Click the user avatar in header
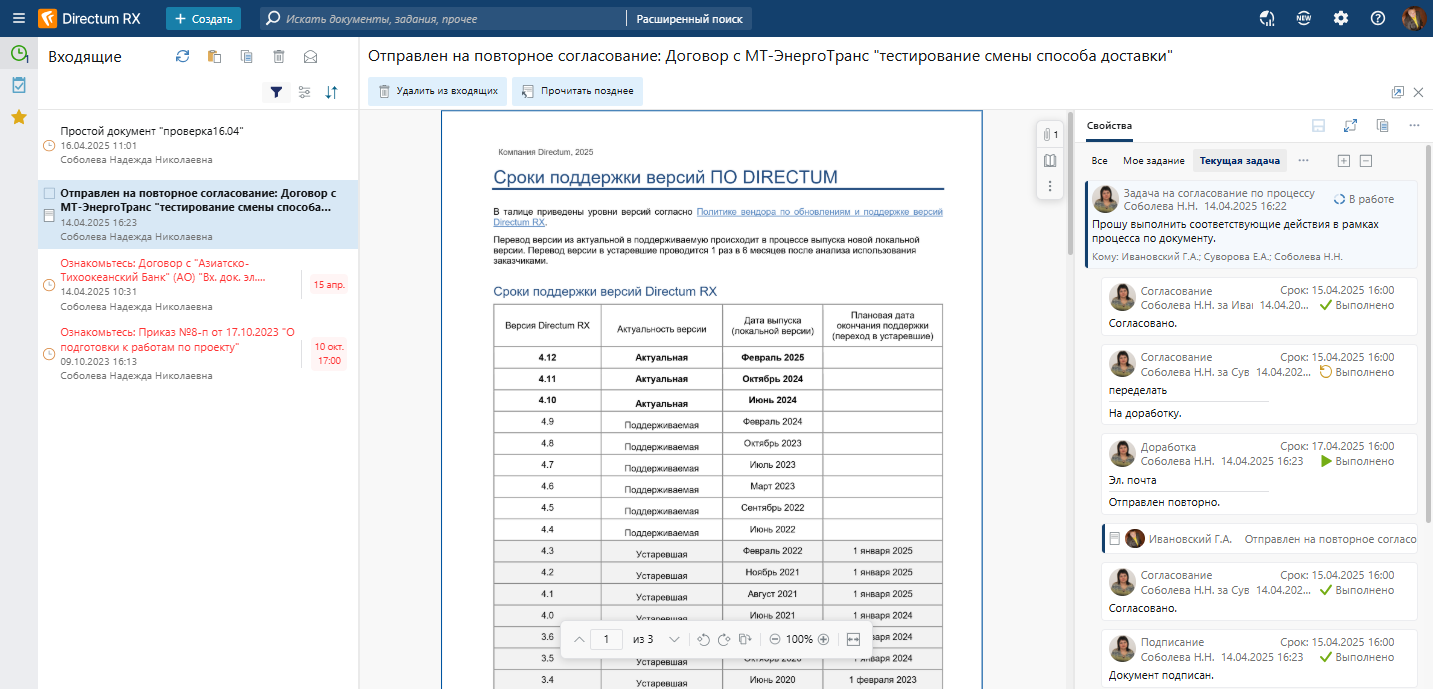This screenshot has width=1433, height=689. (x=1413, y=18)
